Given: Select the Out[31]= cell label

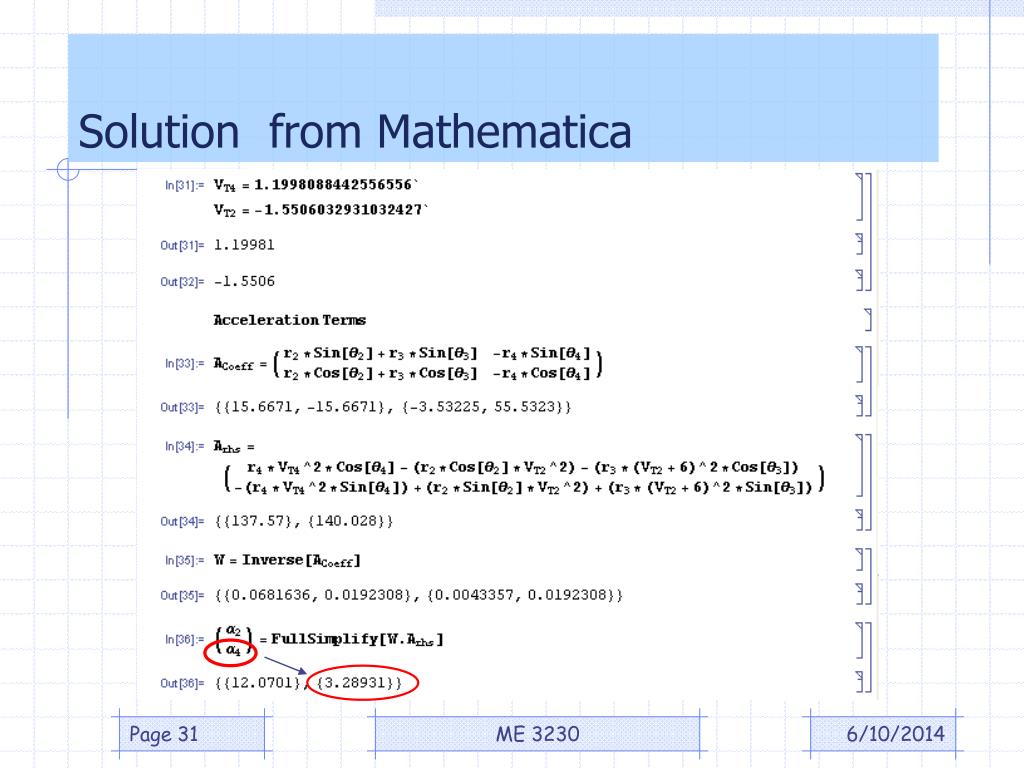Looking at the screenshot, I should point(182,246).
